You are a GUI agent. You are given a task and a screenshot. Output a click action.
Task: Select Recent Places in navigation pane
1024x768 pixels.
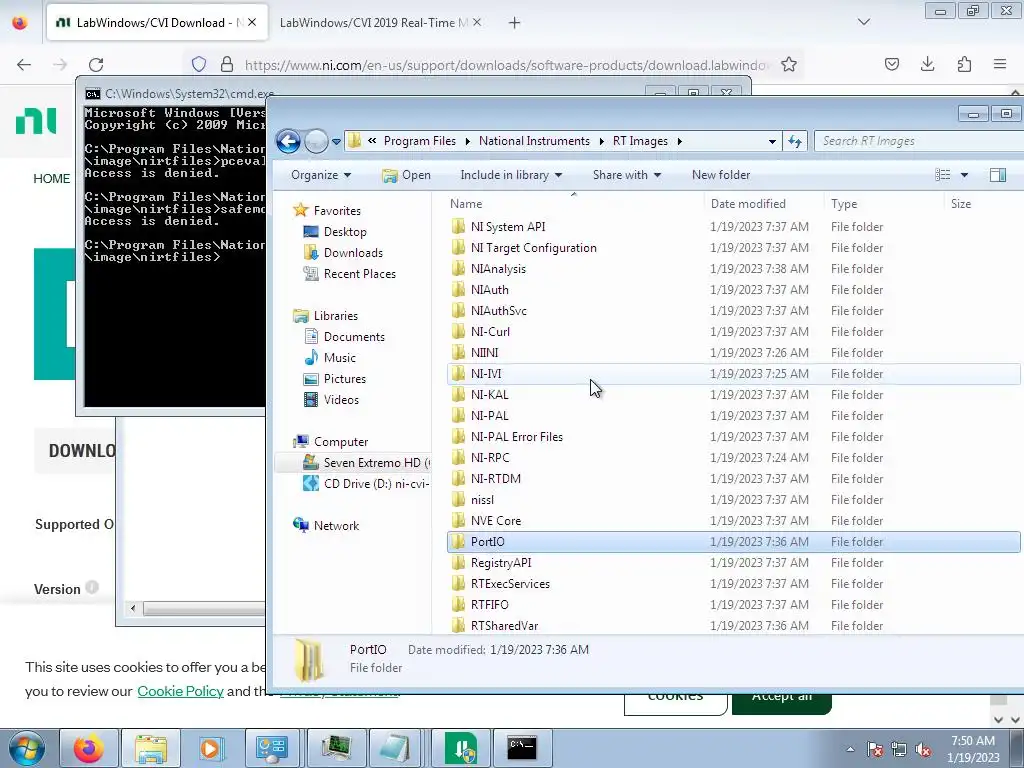tap(360, 274)
